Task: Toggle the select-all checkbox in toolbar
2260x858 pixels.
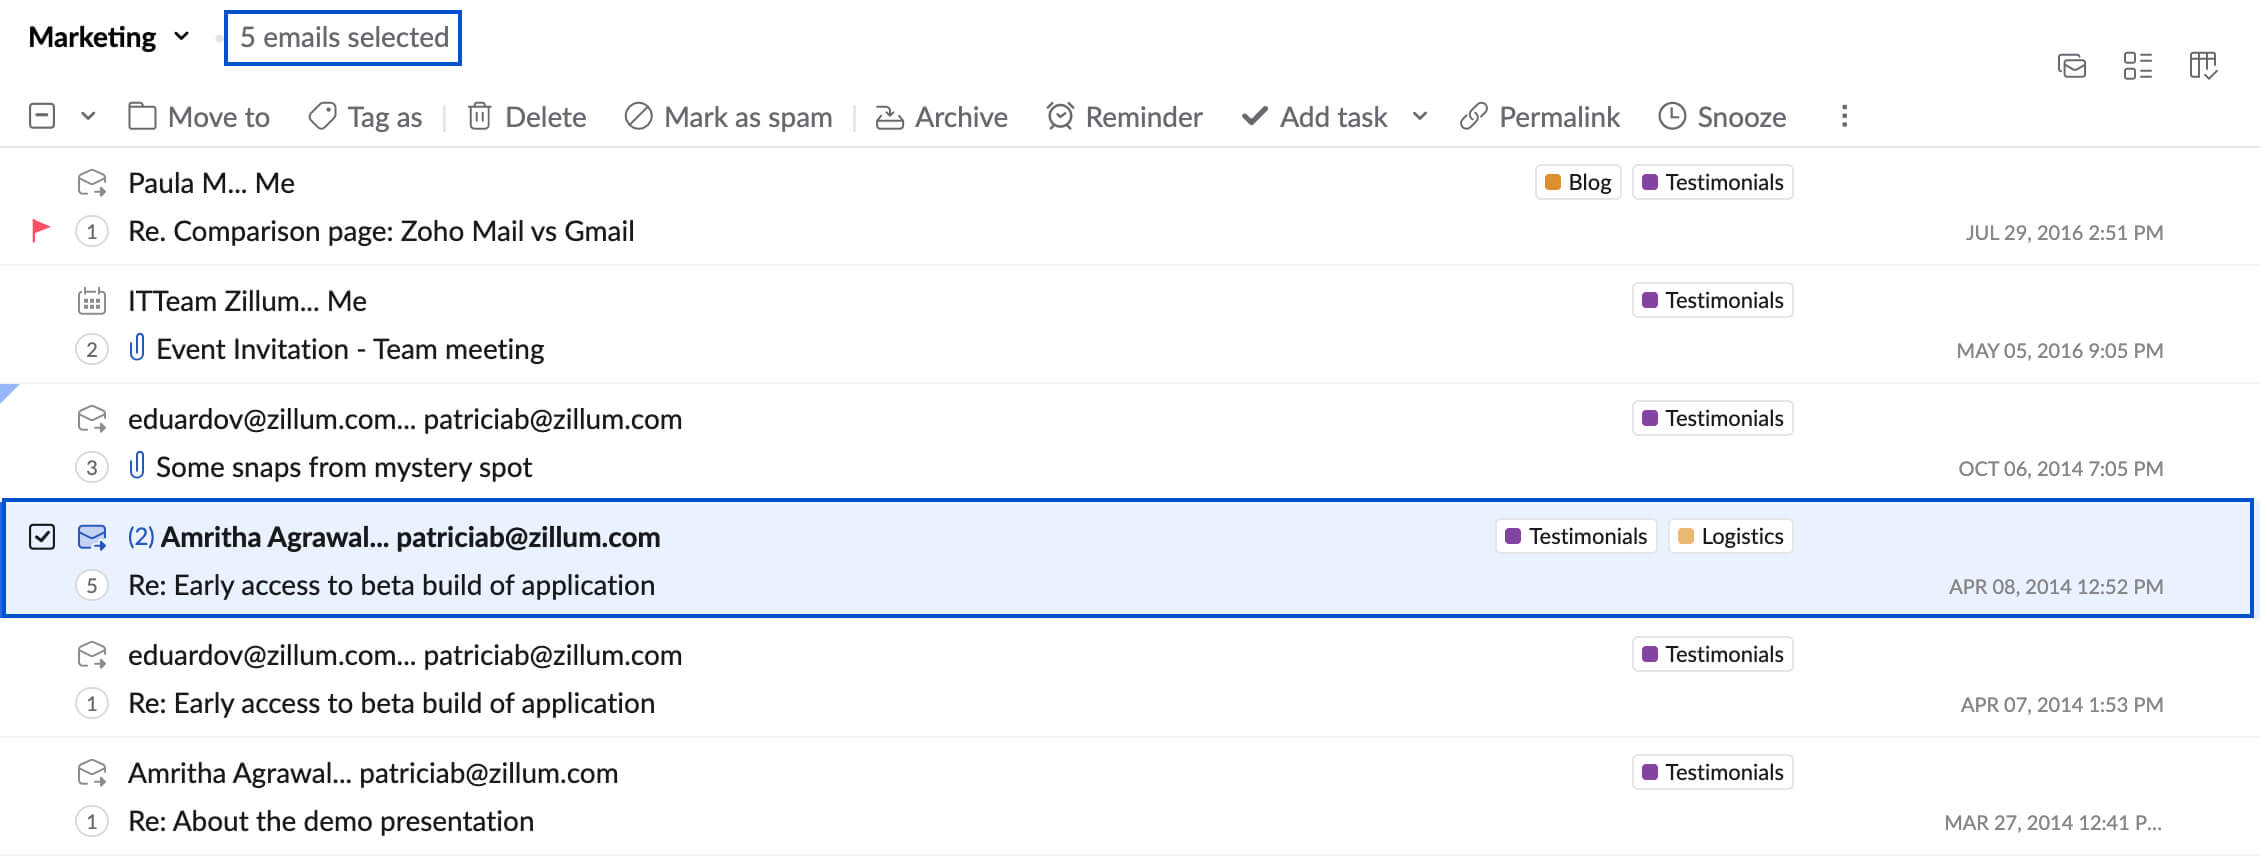Action: 42,116
